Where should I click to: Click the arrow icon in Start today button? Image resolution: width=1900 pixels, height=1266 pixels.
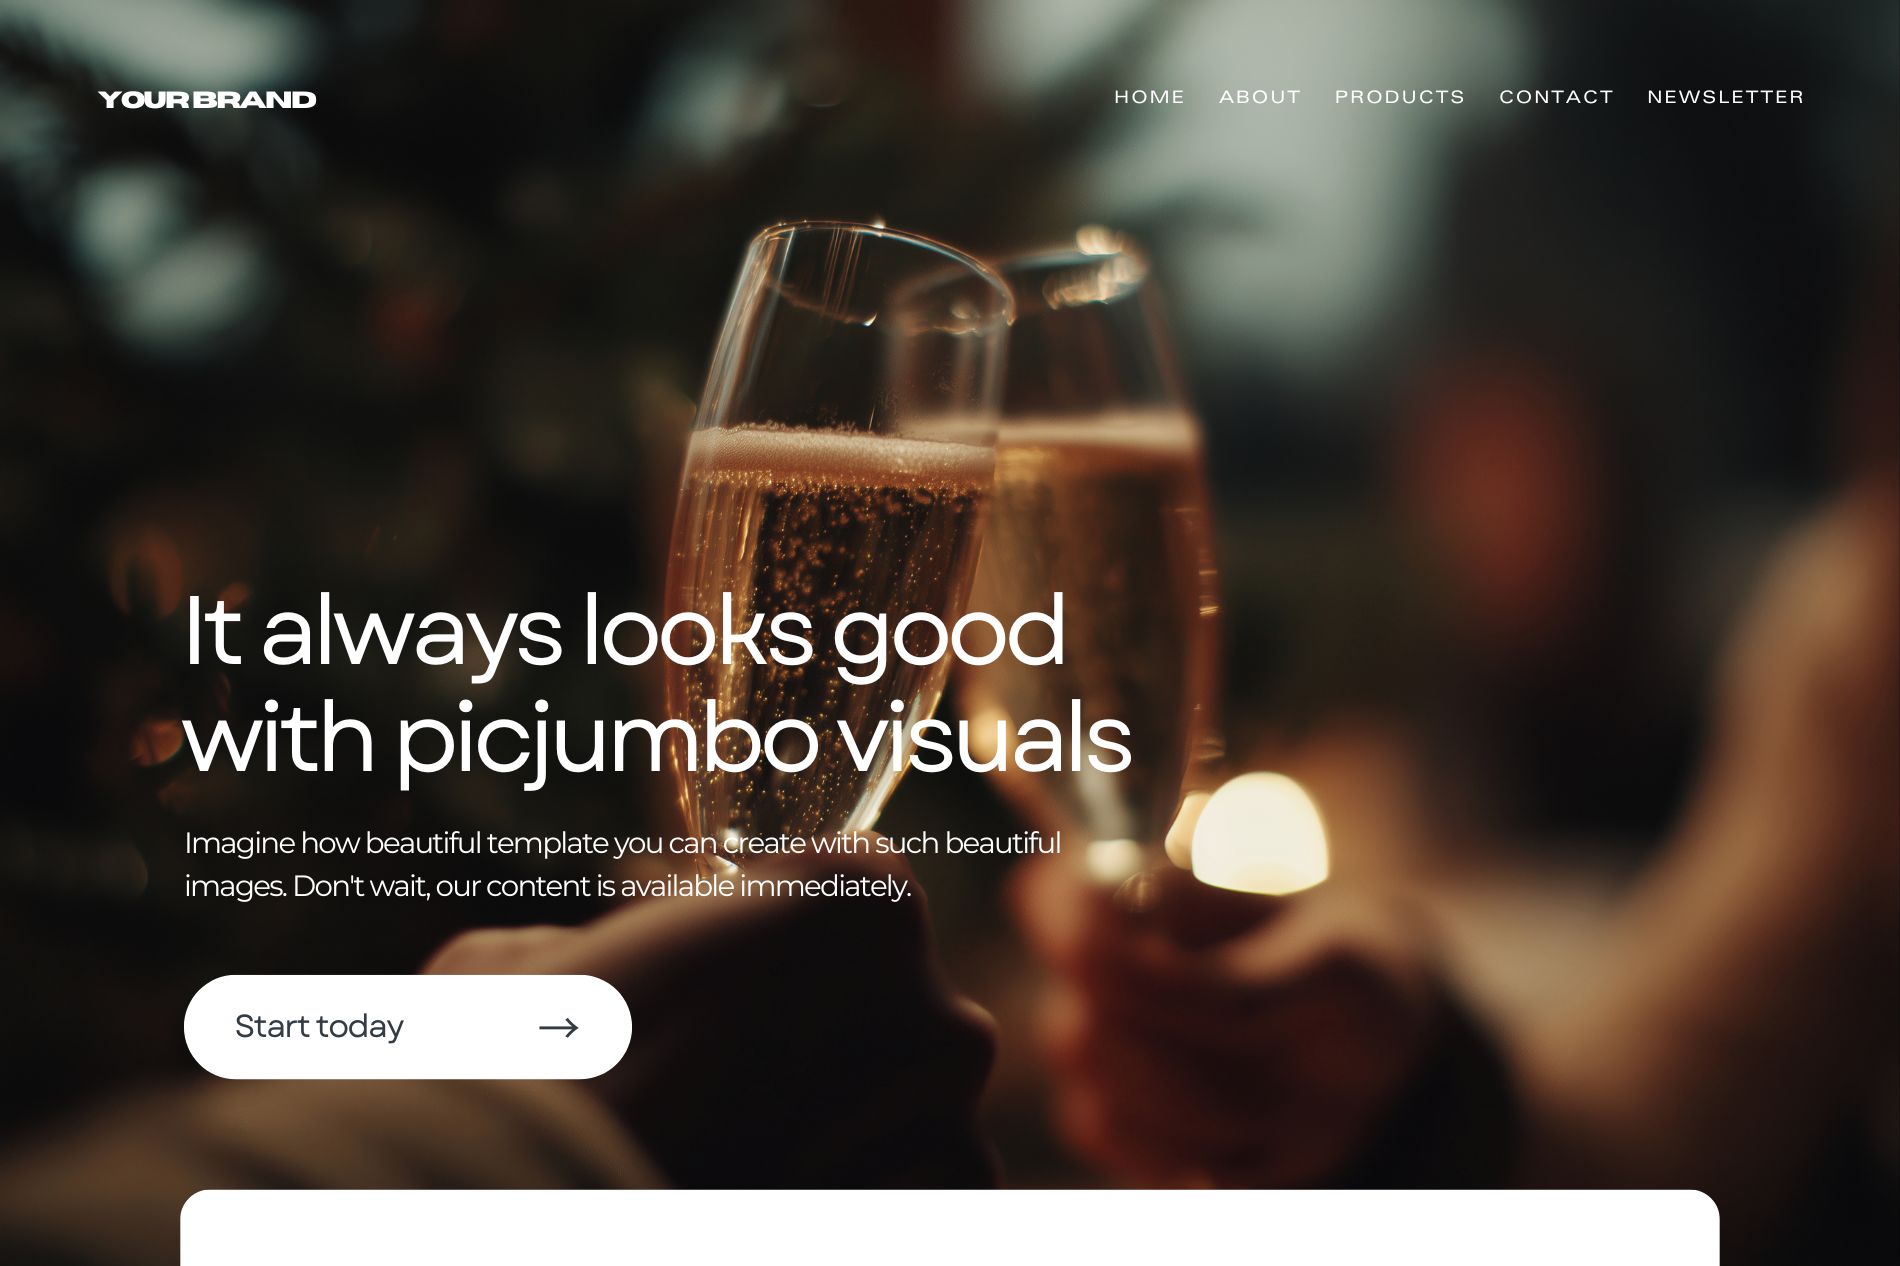[558, 1027]
